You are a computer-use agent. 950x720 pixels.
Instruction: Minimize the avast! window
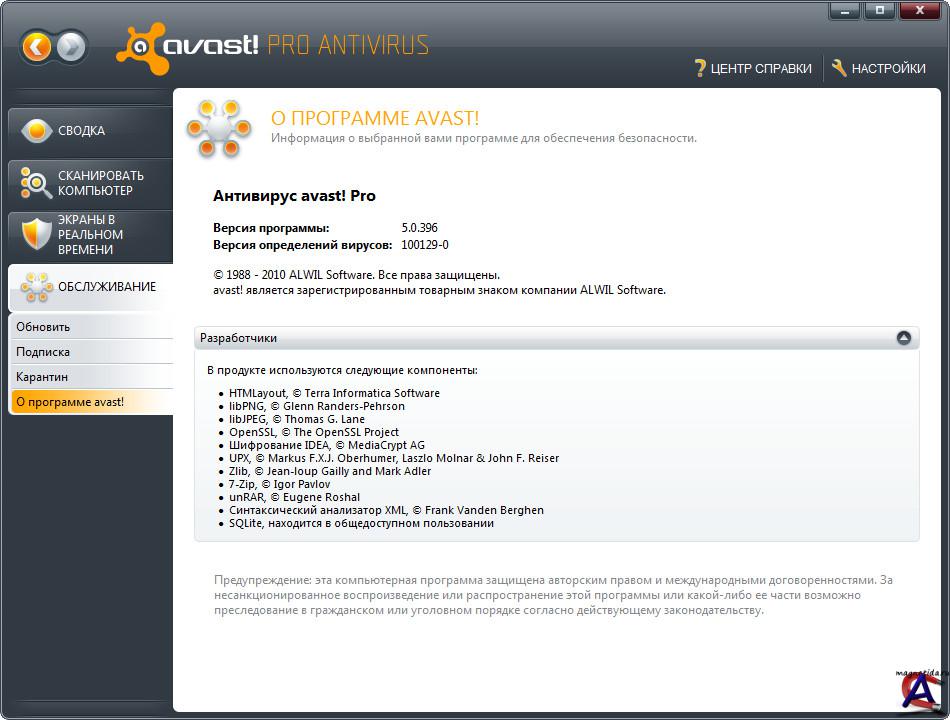point(844,10)
